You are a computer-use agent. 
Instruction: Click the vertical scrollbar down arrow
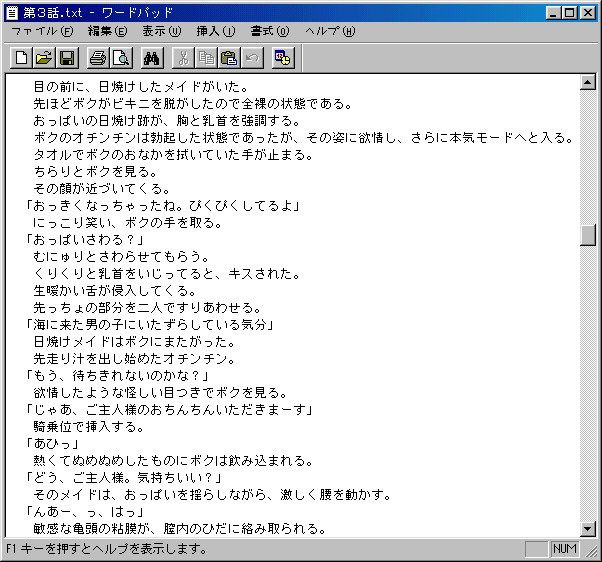click(588, 529)
